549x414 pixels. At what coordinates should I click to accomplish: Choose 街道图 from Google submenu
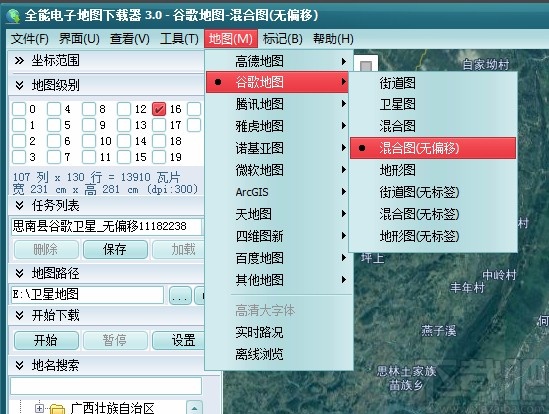pyautogui.click(x=433, y=83)
